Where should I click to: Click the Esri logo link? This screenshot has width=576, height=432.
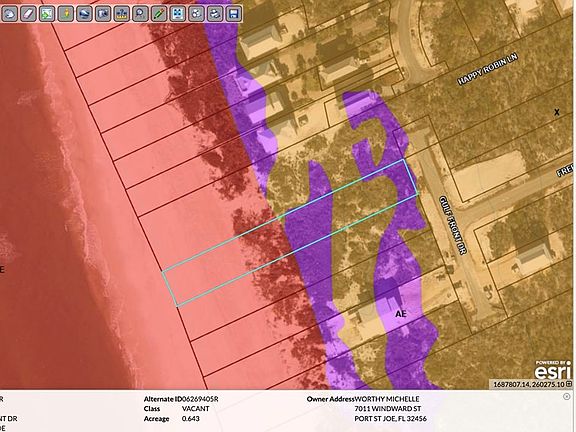pos(553,370)
